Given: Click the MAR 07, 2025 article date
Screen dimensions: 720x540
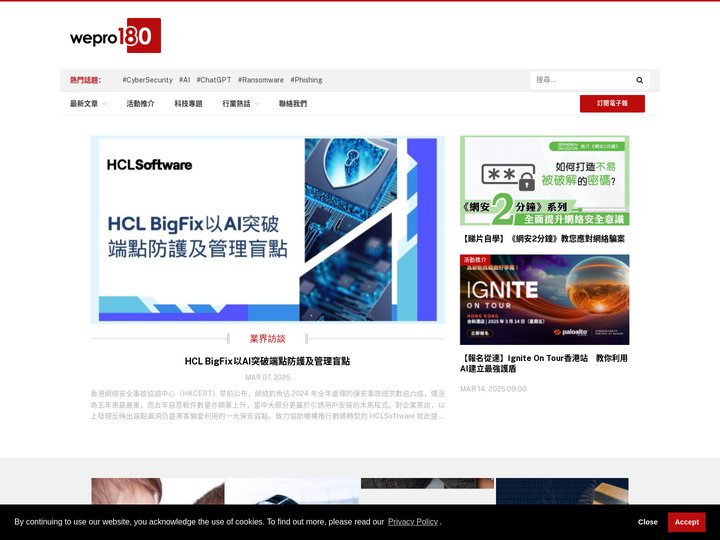Looking at the screenshot, I should pyautogui.click(x=268, y=377).
